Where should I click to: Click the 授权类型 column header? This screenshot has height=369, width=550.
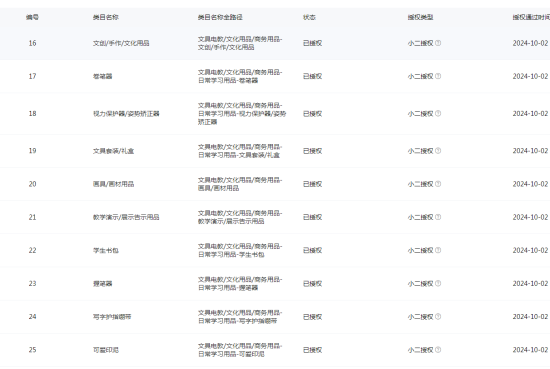click(420, 17)
